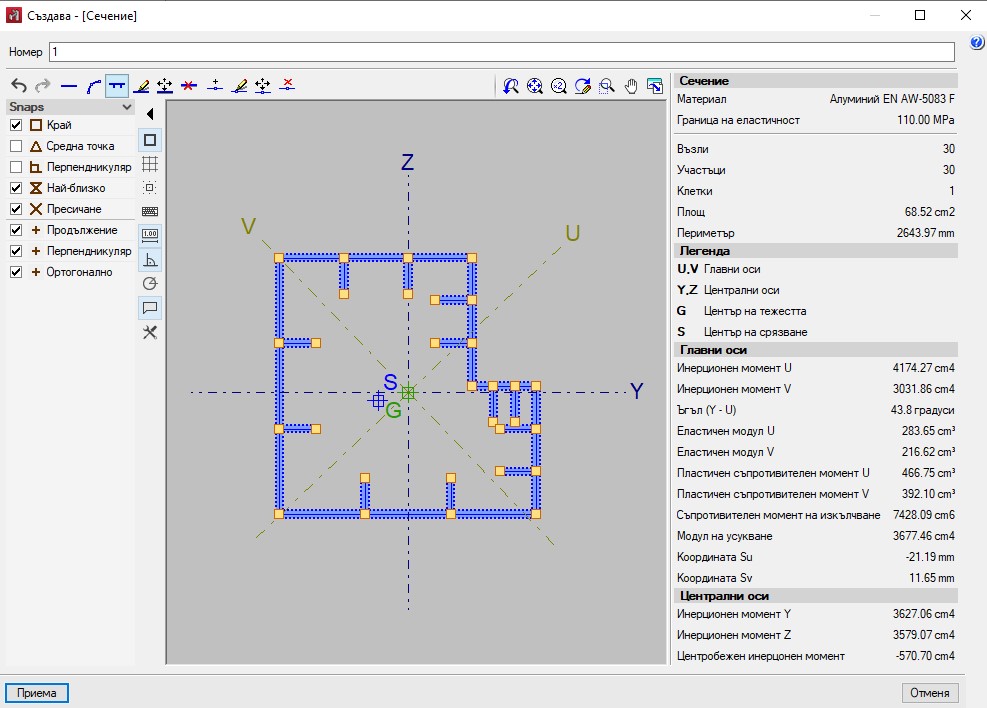Click the Периметър value 2643.97 mm
This screenshot has width=987, height=708.
tap(925, 233)
